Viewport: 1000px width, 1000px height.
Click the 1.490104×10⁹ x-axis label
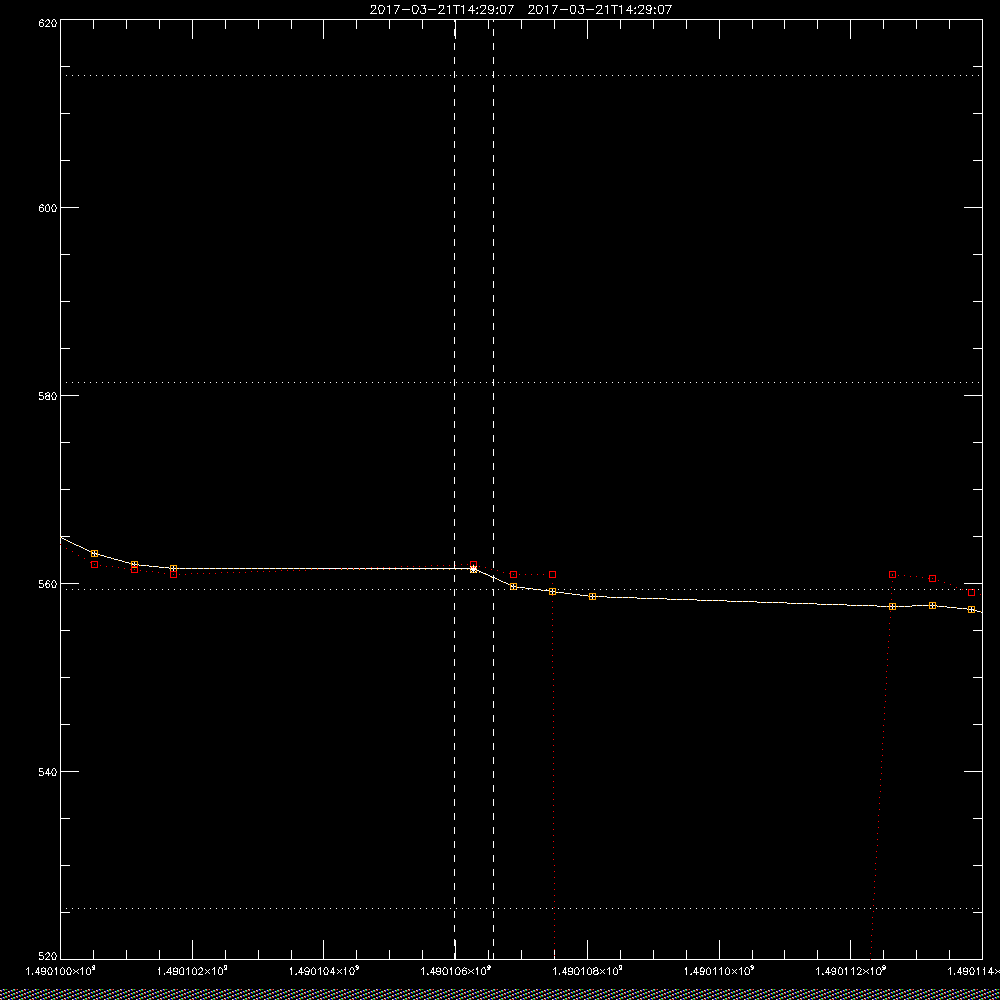[324, 971]
